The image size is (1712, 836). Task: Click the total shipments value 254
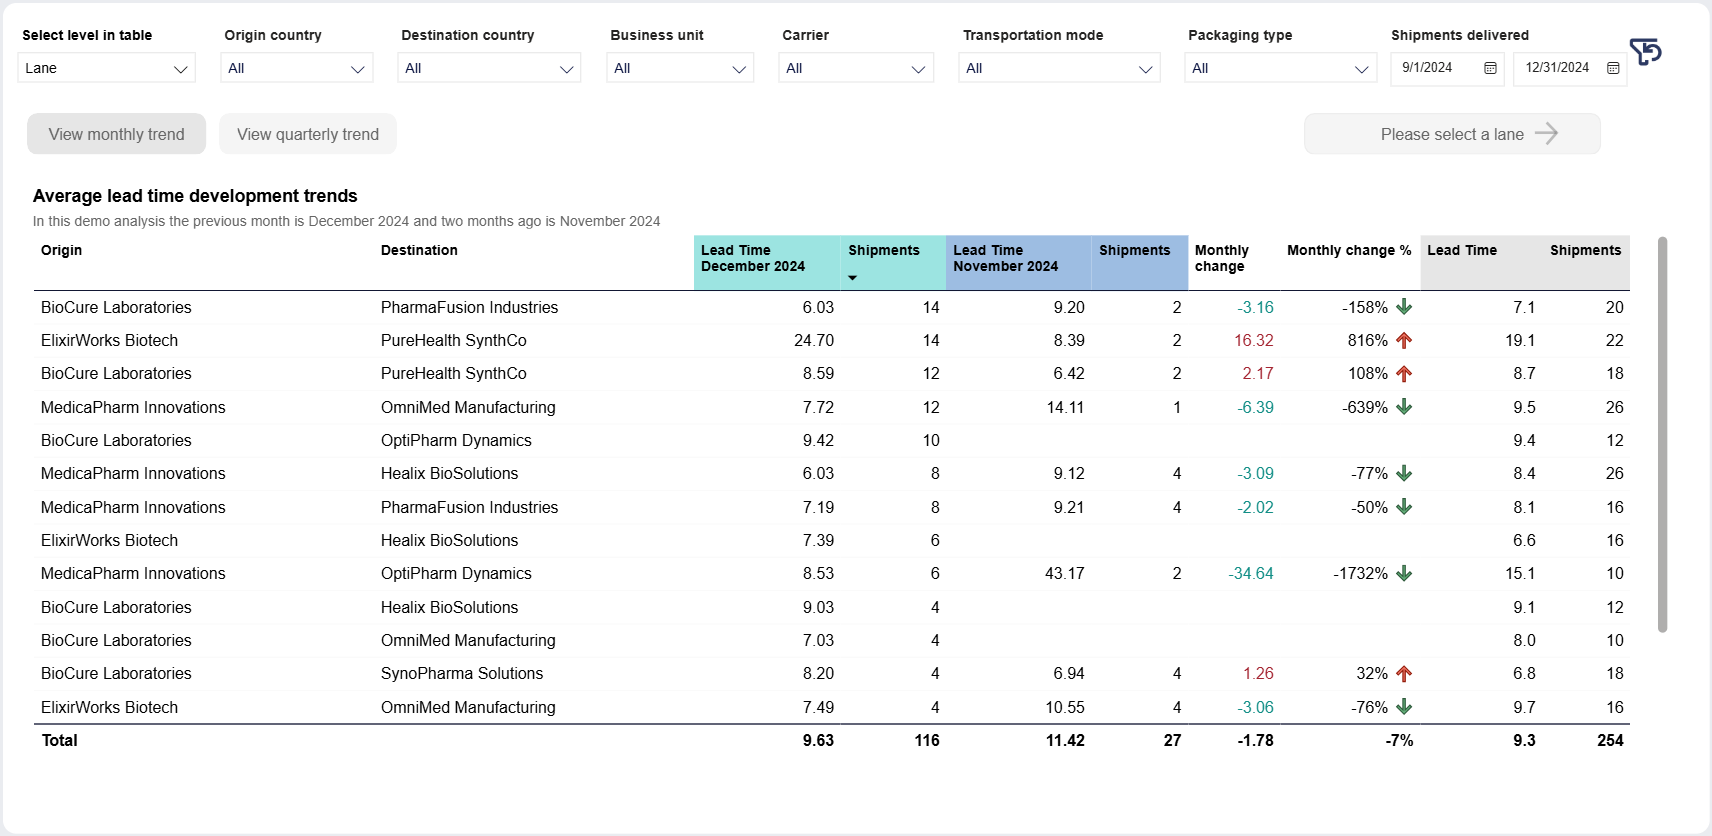pos(1610,740)
